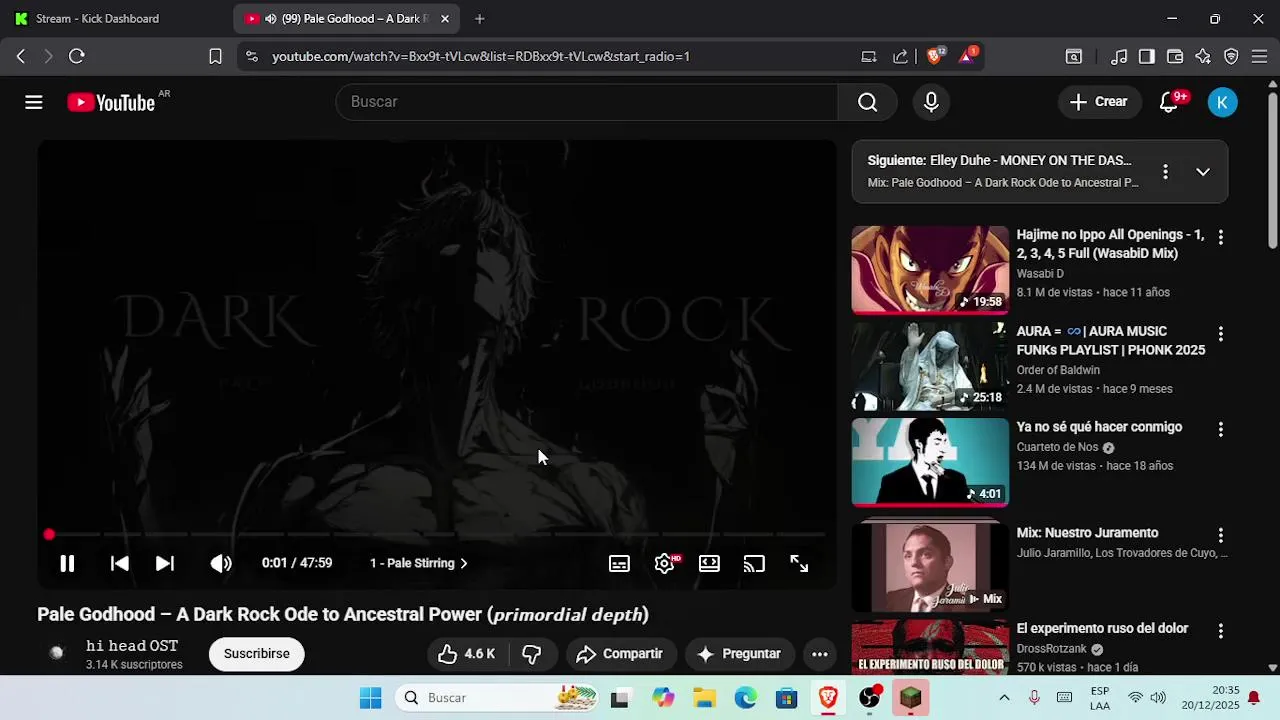Skip to the next video

(x=165, y=563)
